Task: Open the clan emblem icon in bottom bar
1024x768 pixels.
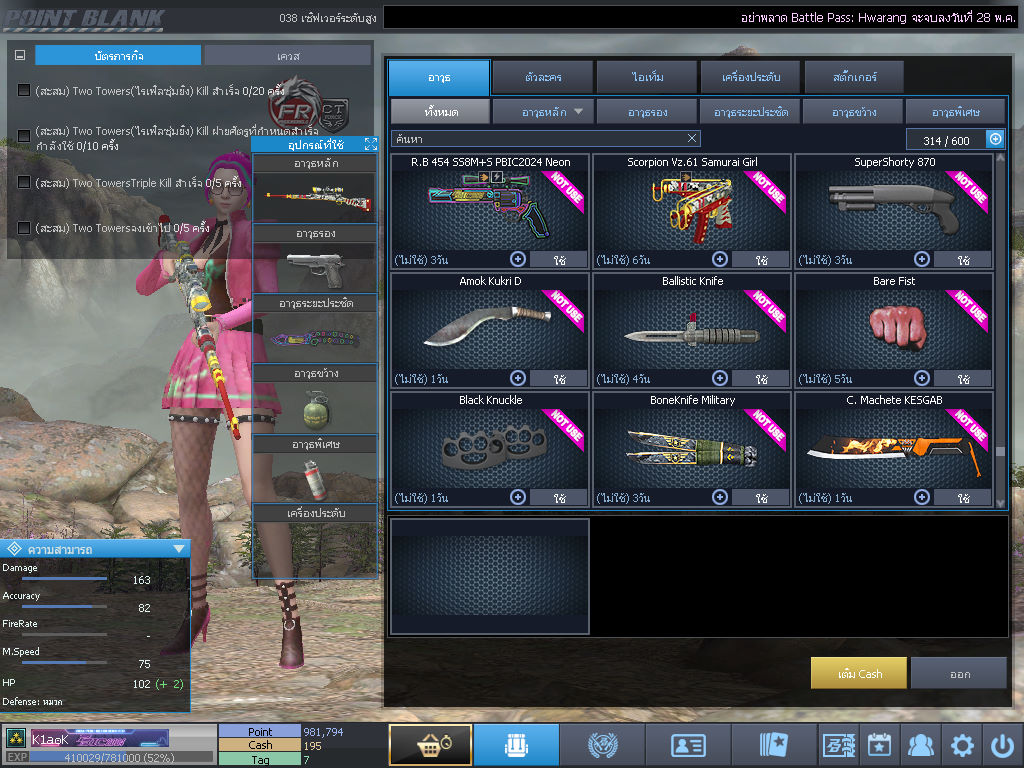Action: click(602, 744)
